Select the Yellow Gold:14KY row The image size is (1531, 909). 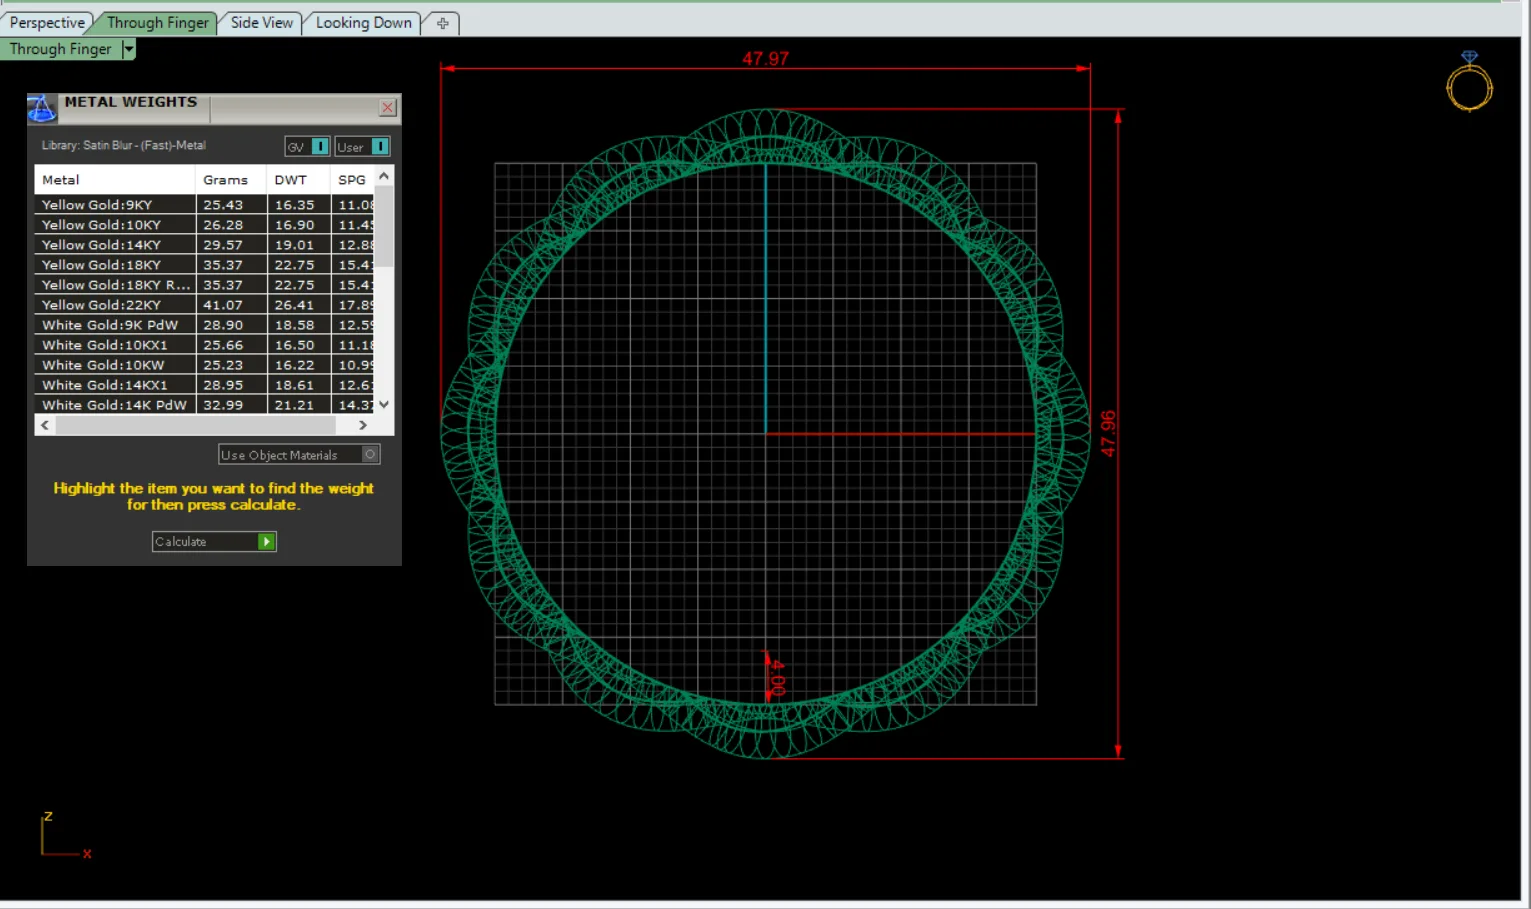click(204, 245)
